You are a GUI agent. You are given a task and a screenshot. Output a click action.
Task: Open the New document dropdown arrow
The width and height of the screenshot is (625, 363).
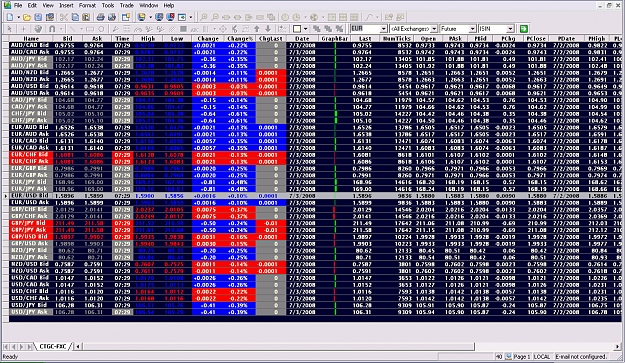pos(18,17)
